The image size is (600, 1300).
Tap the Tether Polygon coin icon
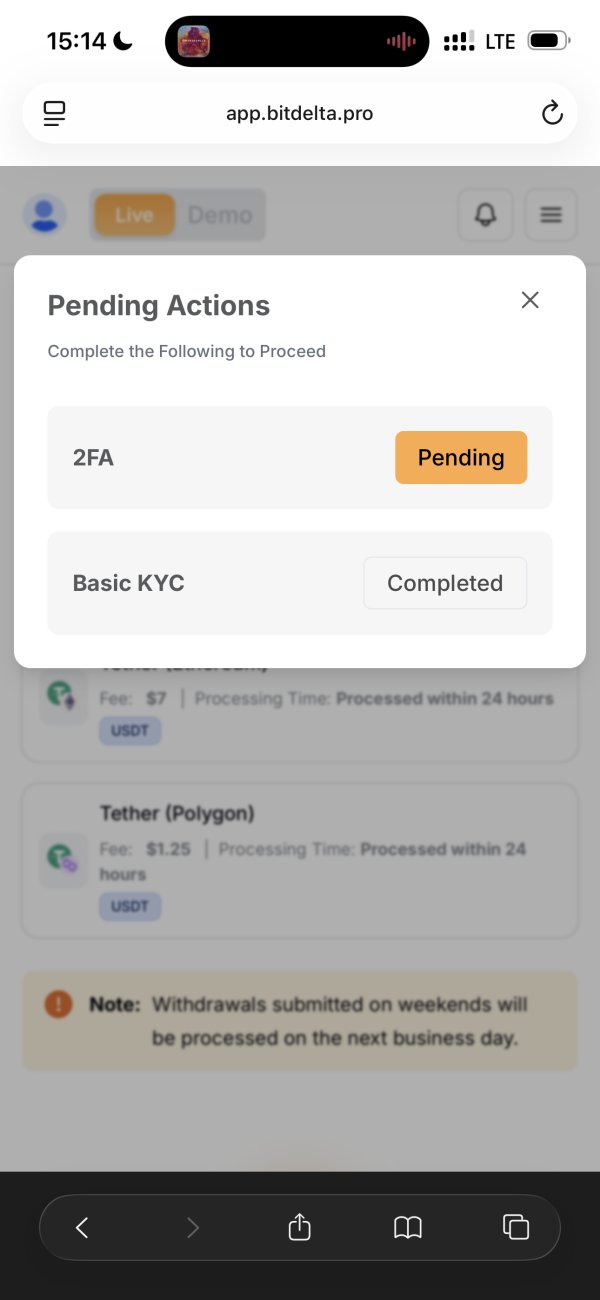(x=62, y=858)
